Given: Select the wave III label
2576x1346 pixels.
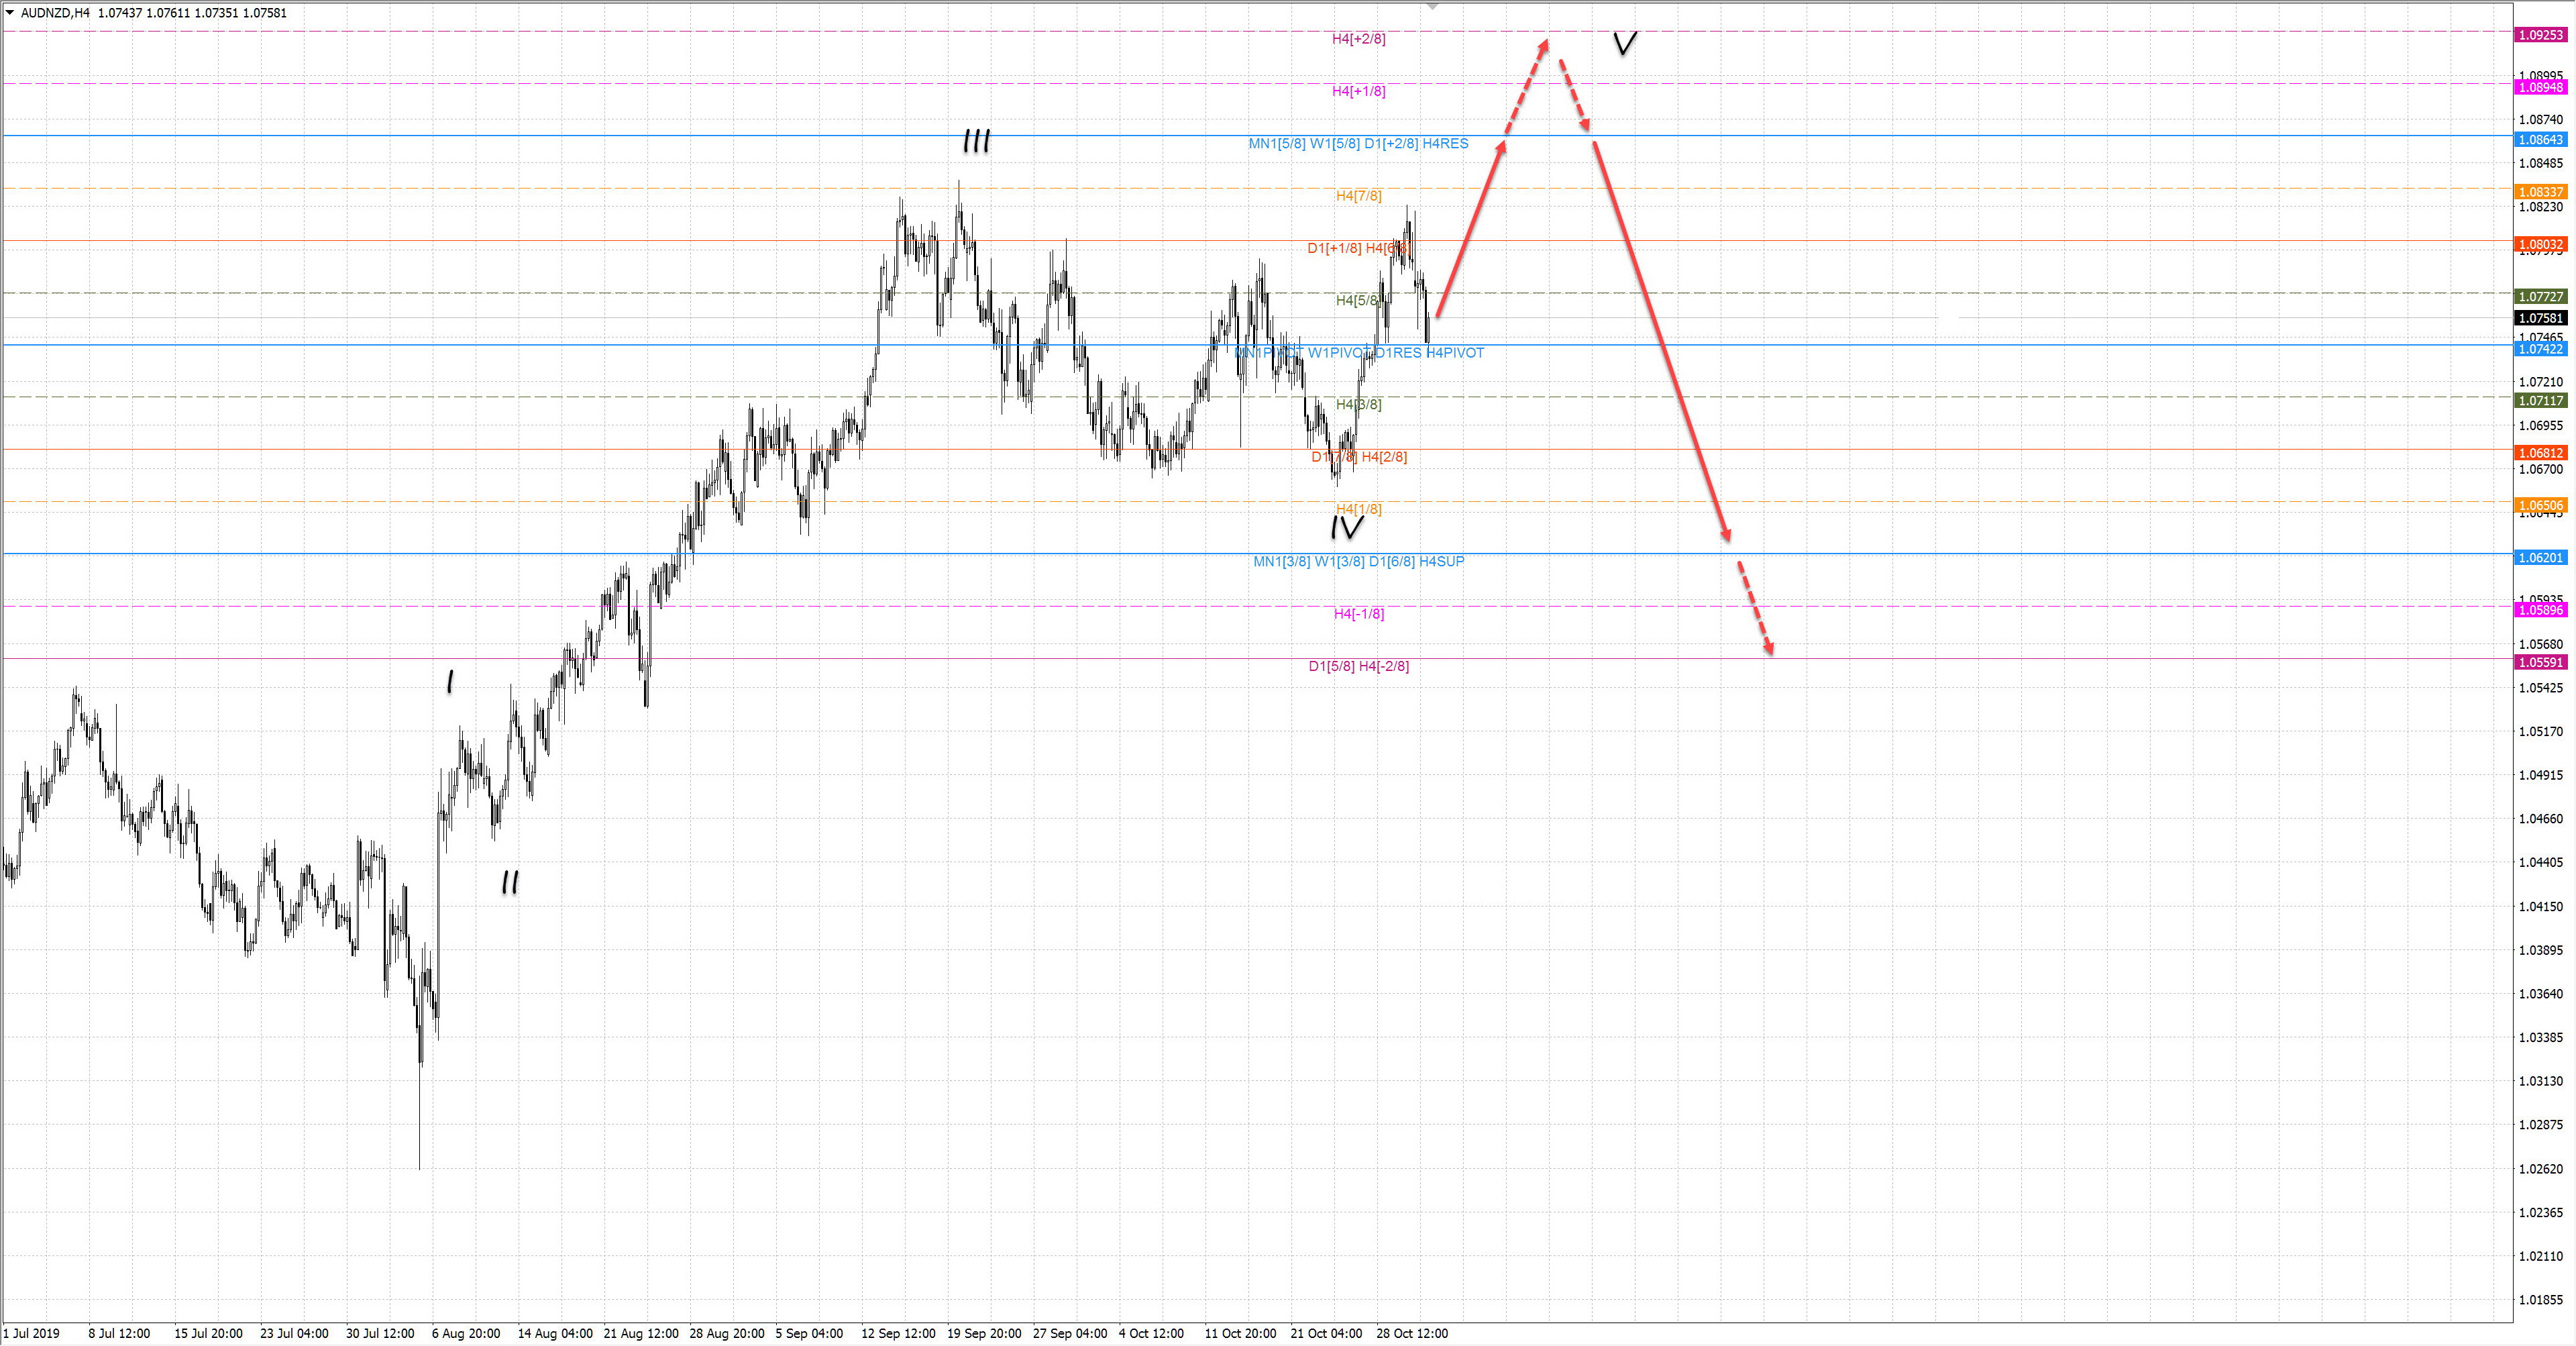Looking at the screenshot, I should [976, 141].
